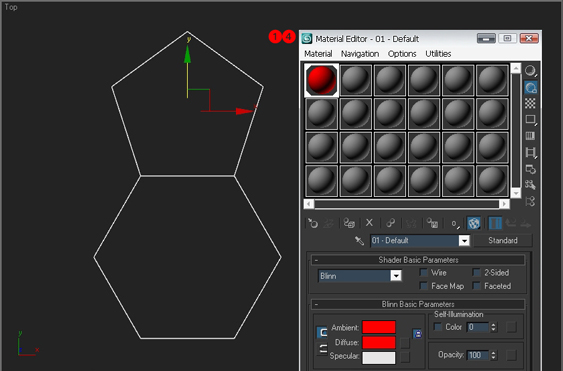Open the Diffuse red color swatch
The width and height of the screenshot is (563, 371).
point(379,342)
